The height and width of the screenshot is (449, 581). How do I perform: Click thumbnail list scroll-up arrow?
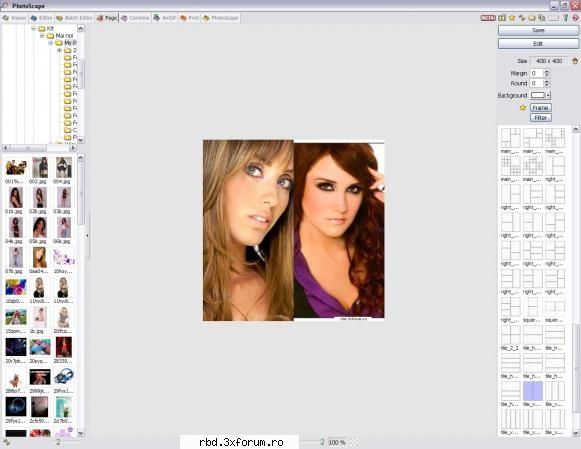tap(81, 158)
